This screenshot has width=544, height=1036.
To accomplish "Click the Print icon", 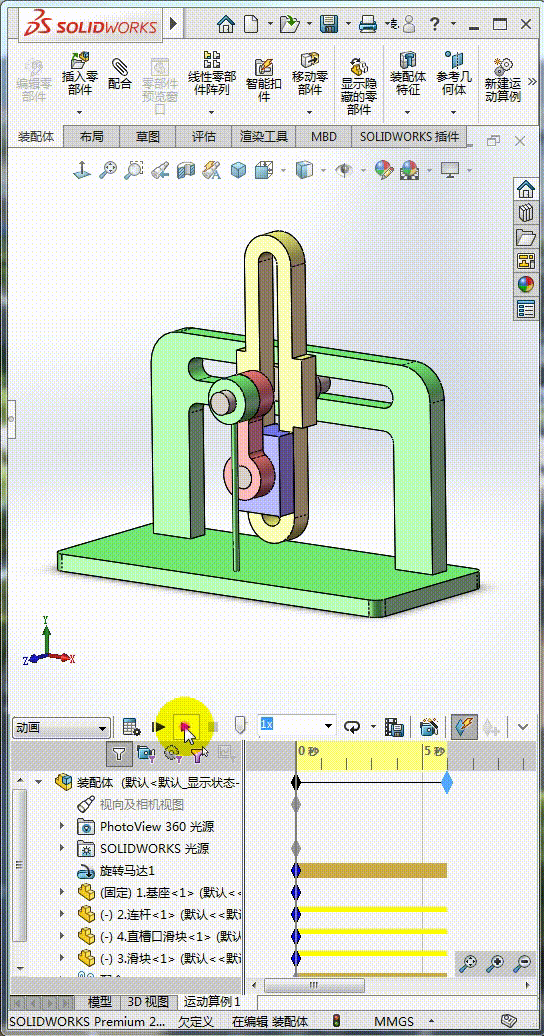I will 368,25.
